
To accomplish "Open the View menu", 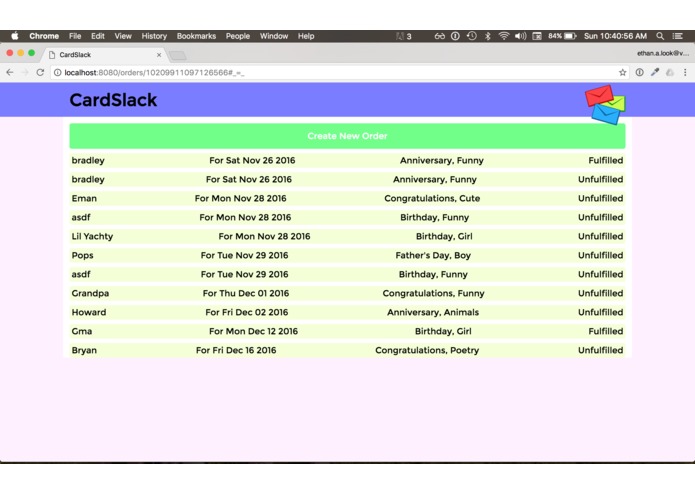I will coord(123,36).
